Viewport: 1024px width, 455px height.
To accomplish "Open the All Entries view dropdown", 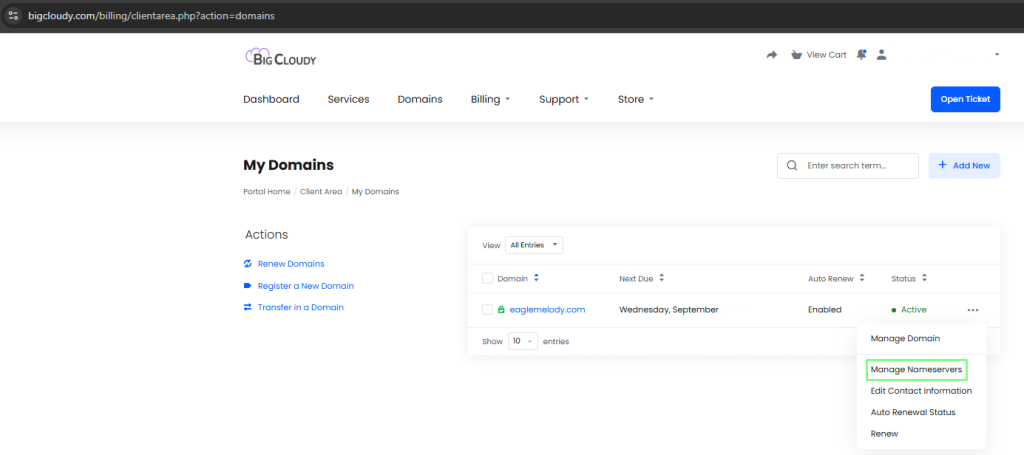I will (534, 245).
